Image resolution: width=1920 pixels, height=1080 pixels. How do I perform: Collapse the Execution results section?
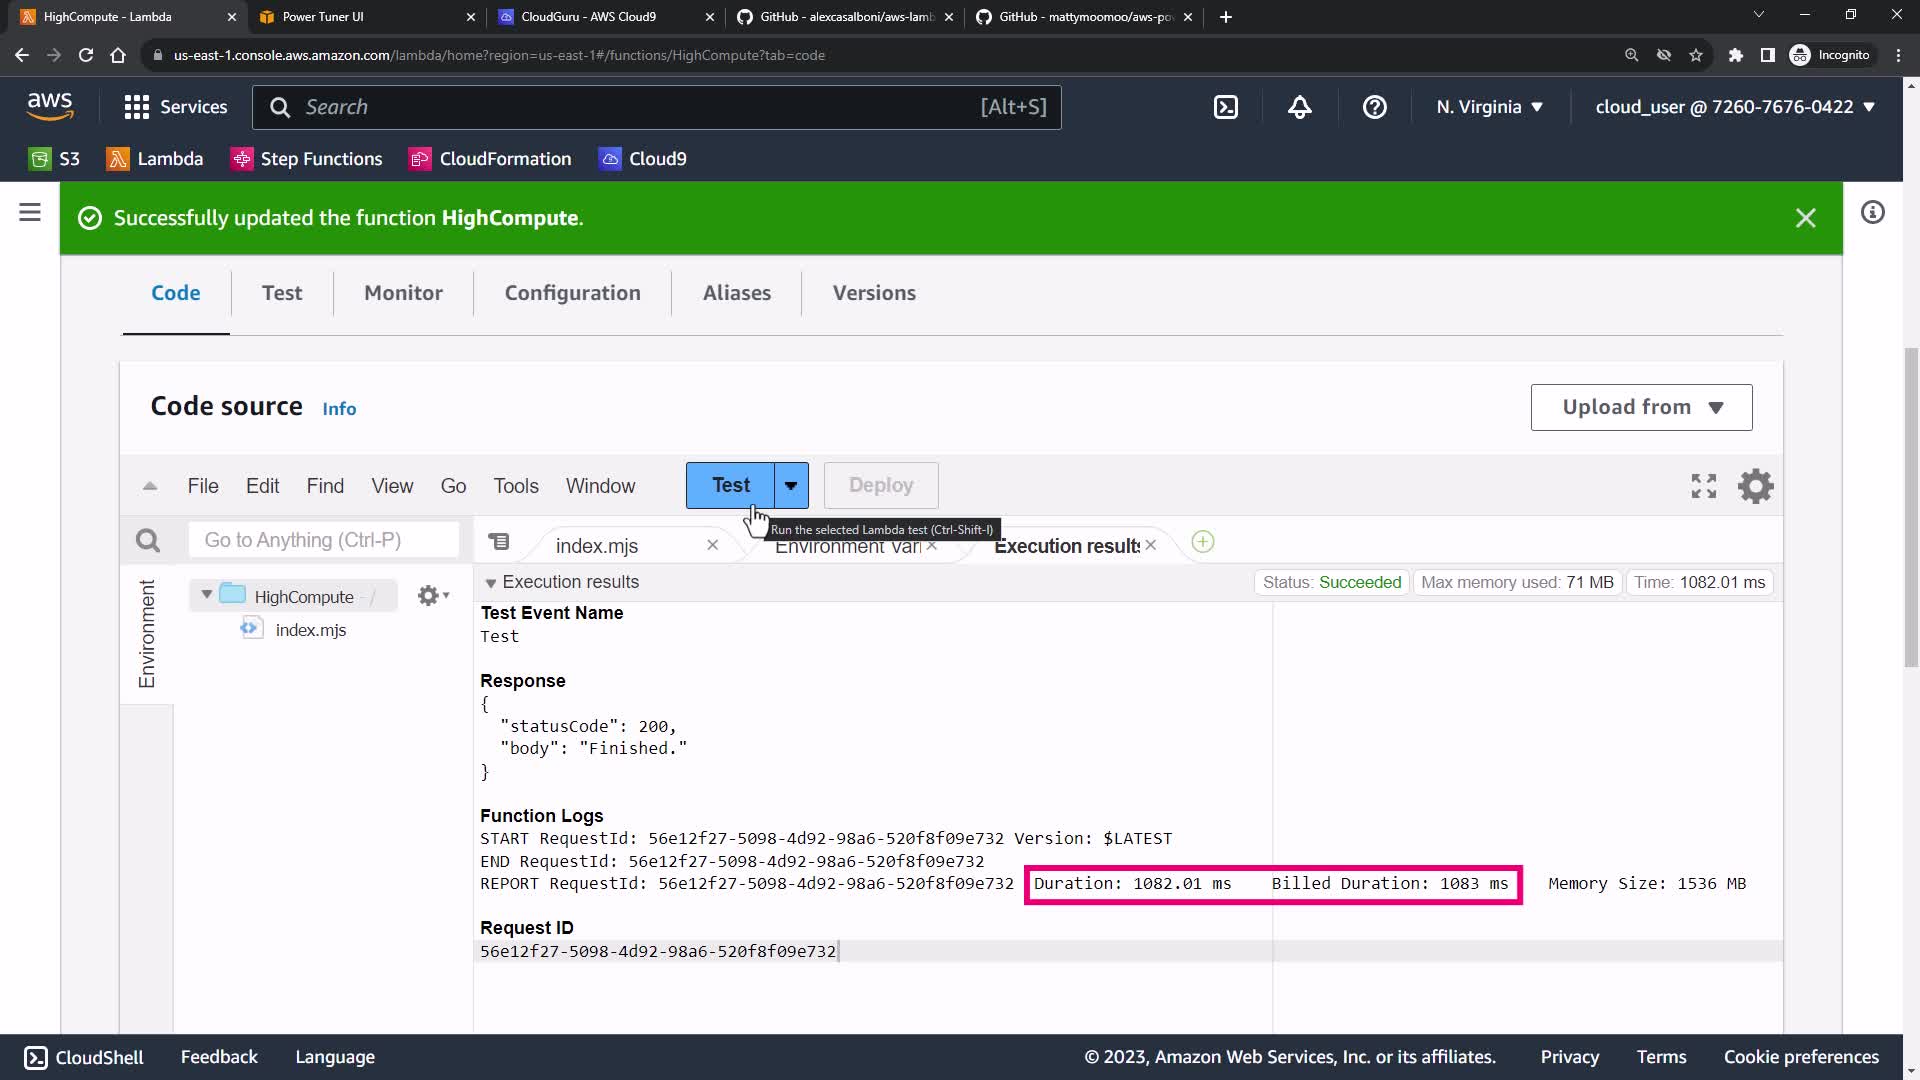click(x=491, y=583)
